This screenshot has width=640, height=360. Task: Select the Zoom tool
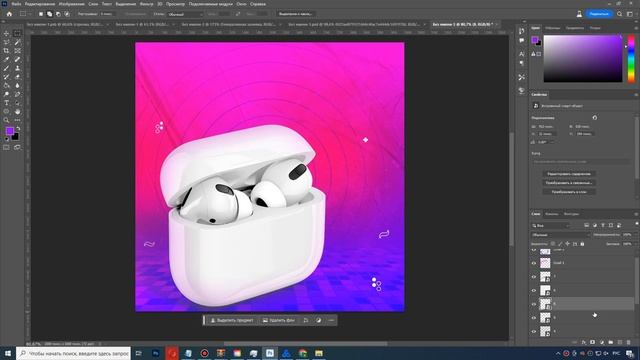(6, 120)
